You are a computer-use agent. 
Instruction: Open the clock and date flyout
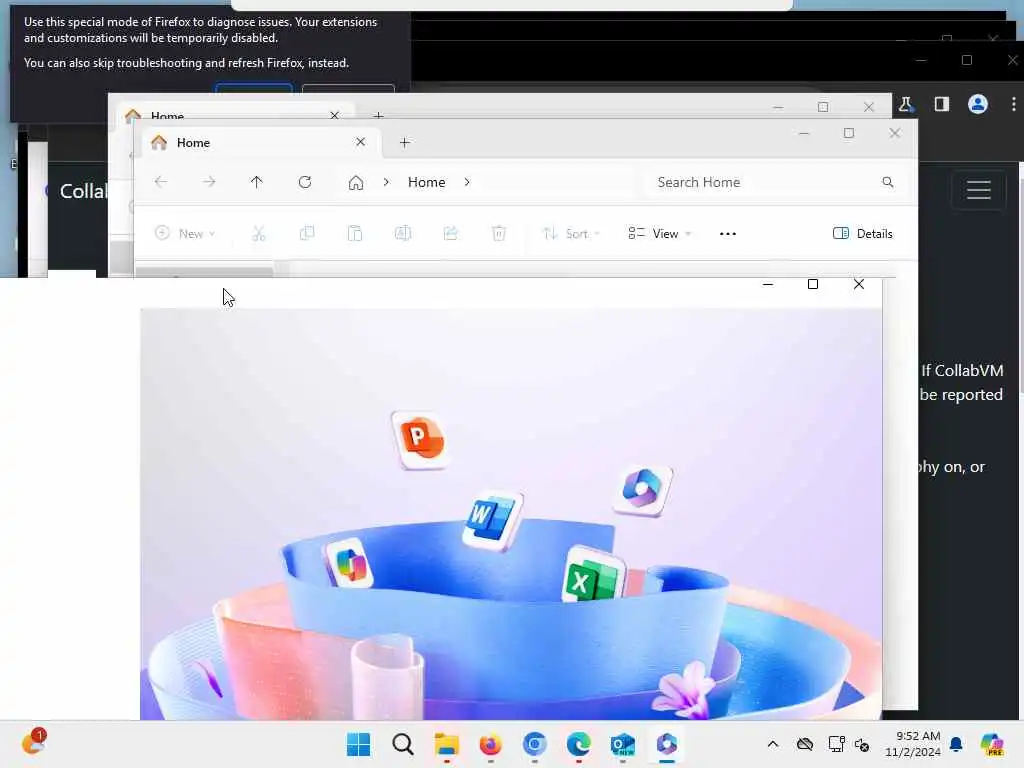[913, 744]
